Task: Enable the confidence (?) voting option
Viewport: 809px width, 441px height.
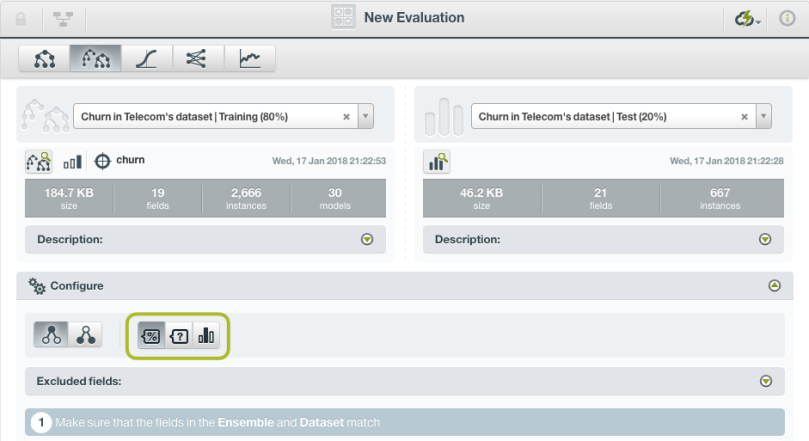Action: (x=179, y=336)
